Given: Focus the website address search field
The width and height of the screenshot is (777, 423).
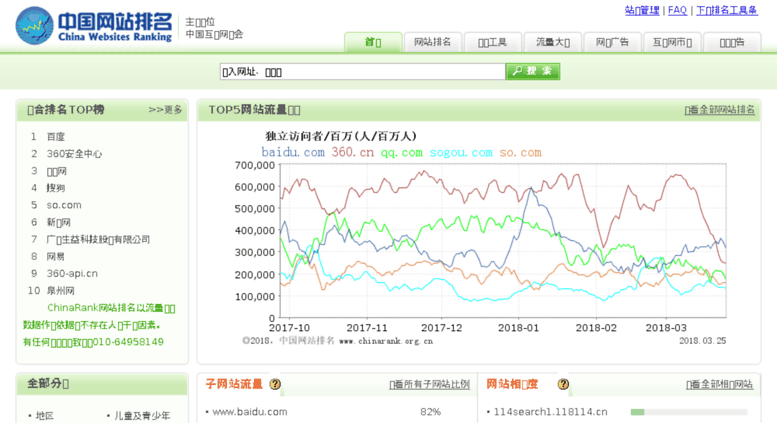Looking at the screenshot, I should 363,71.
